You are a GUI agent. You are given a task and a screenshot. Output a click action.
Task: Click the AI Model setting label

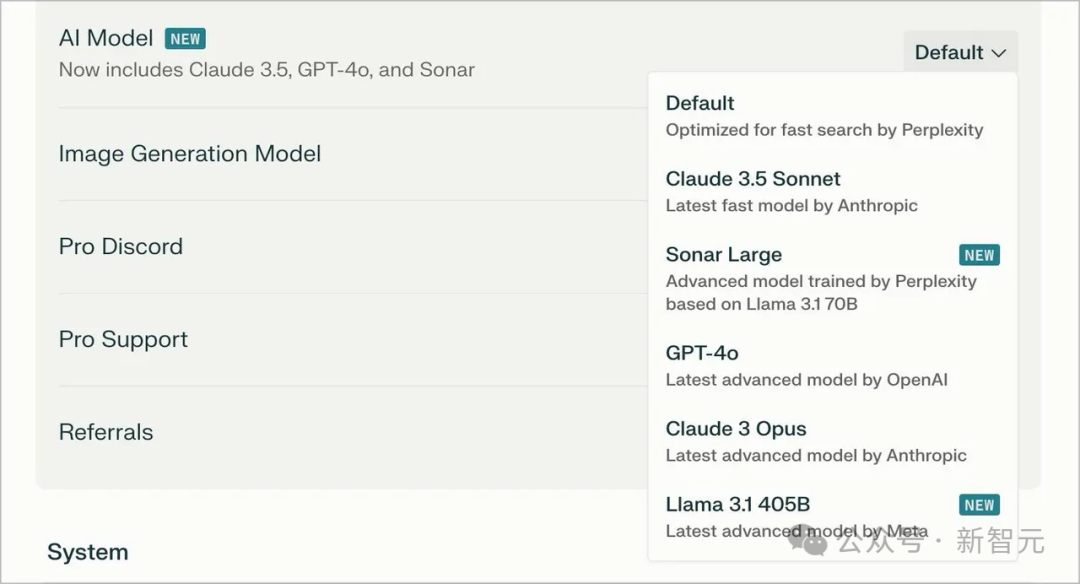[106, 39]
